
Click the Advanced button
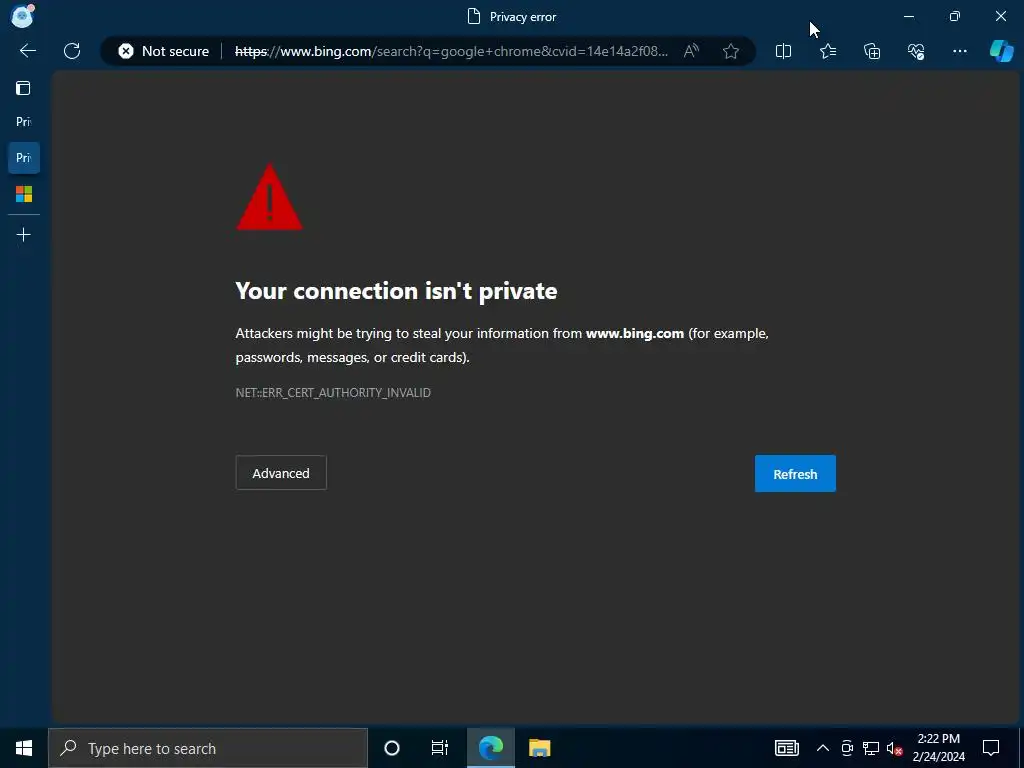pyautogui.click(x=281, y=473)
